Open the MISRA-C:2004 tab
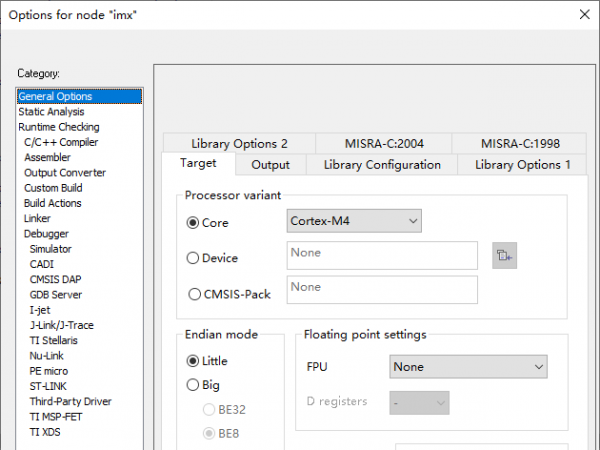600x450 pixels. (x=391, y=143)
